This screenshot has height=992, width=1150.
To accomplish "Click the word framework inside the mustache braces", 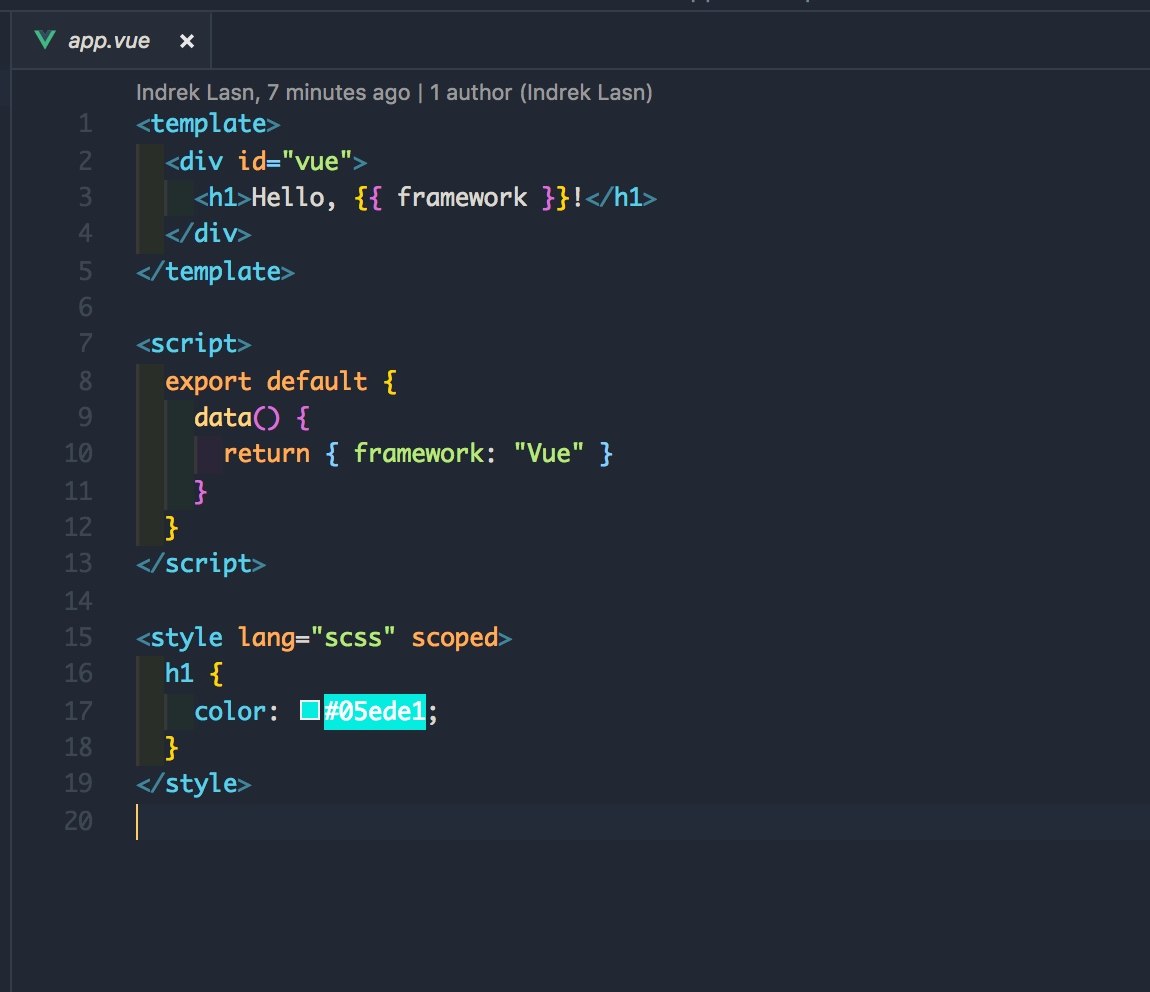I will (462, 197).
